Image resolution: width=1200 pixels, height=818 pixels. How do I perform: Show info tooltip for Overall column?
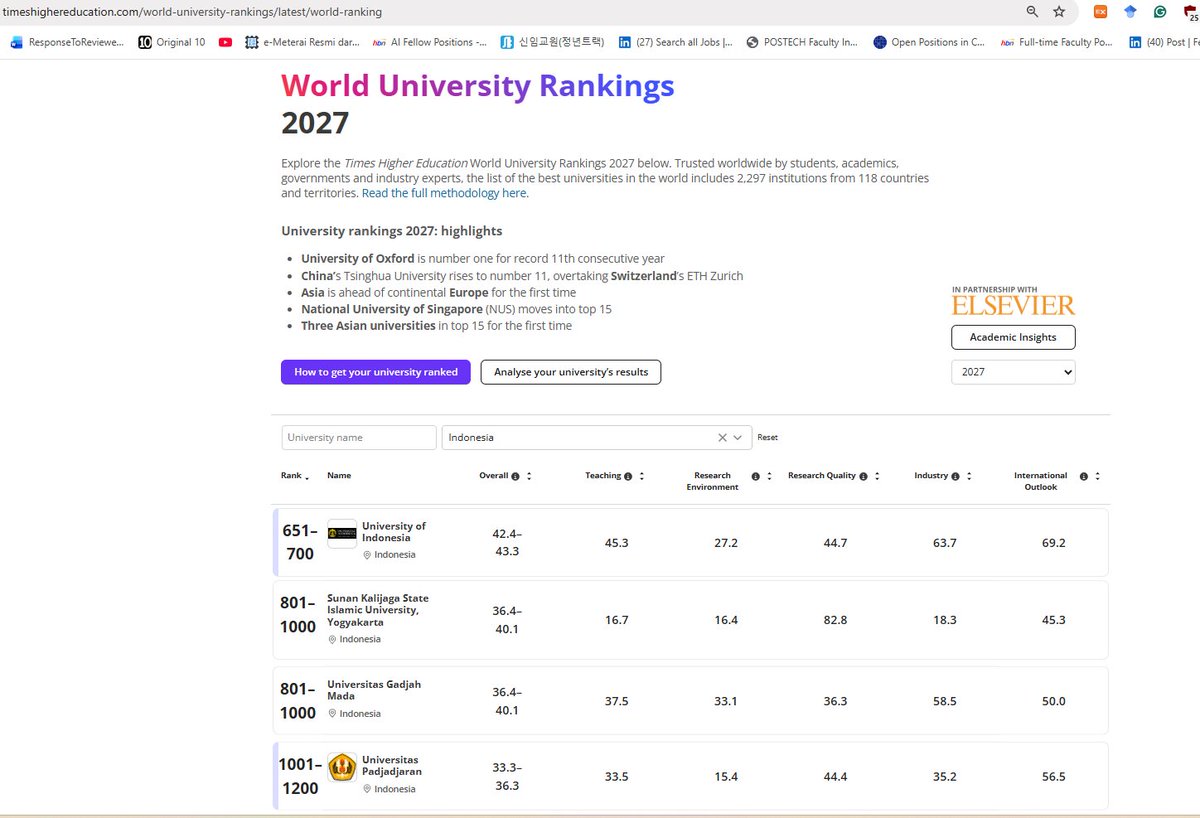(515, 477)
